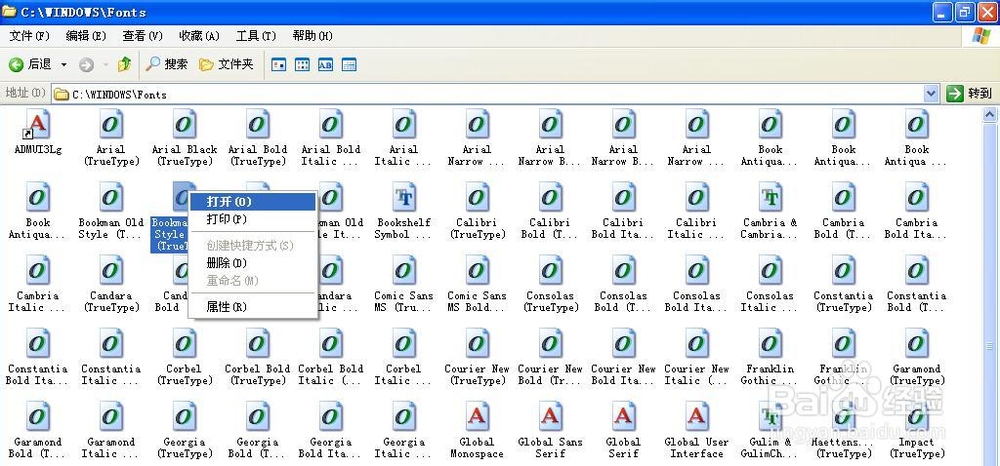Select the Global Sans Serif font icon
Screen dimensions: 1000x466
click(550, 418)
